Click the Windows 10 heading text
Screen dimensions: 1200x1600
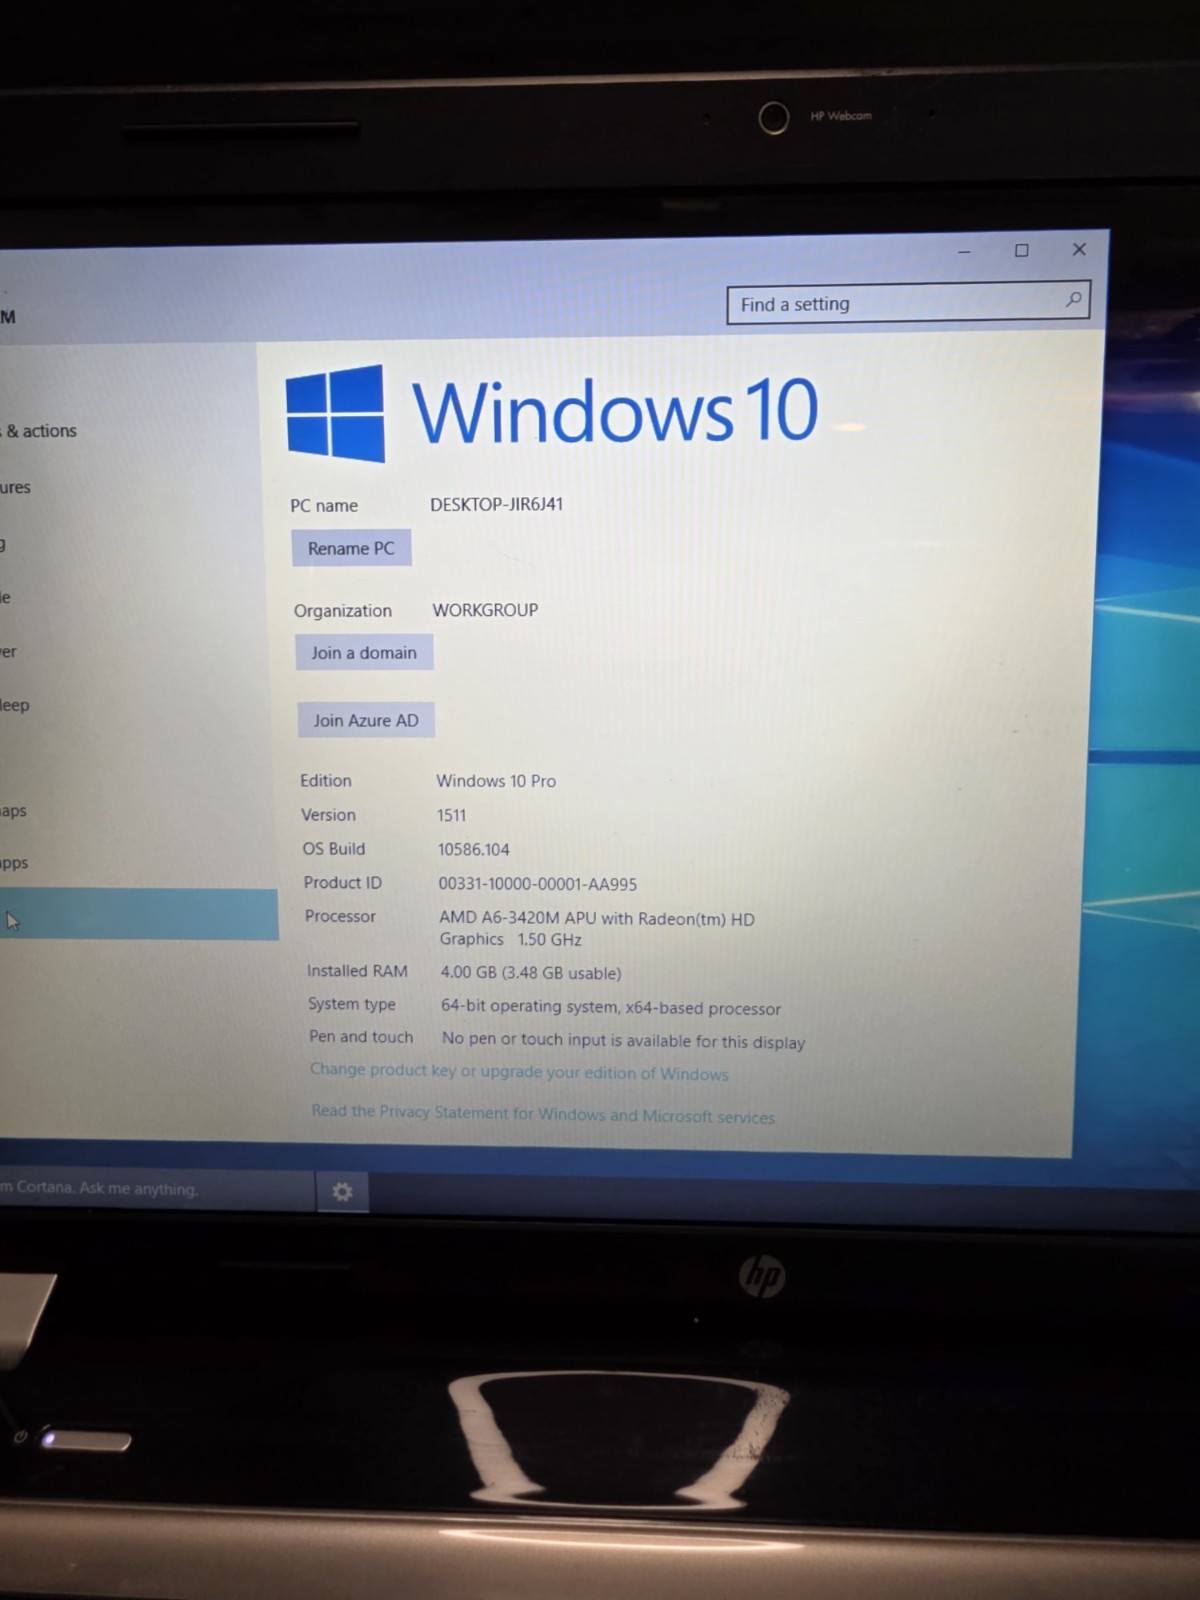coord(616,410)
